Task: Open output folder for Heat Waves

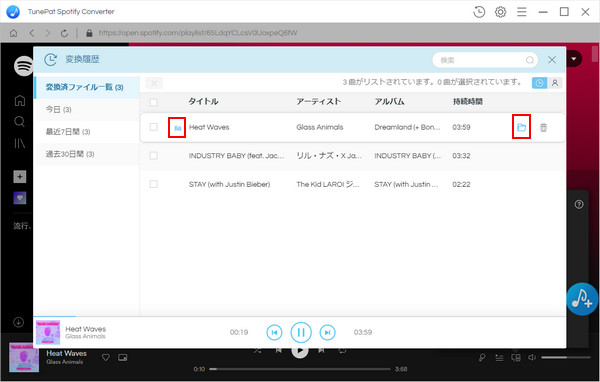Action: (x=521, y=127)
